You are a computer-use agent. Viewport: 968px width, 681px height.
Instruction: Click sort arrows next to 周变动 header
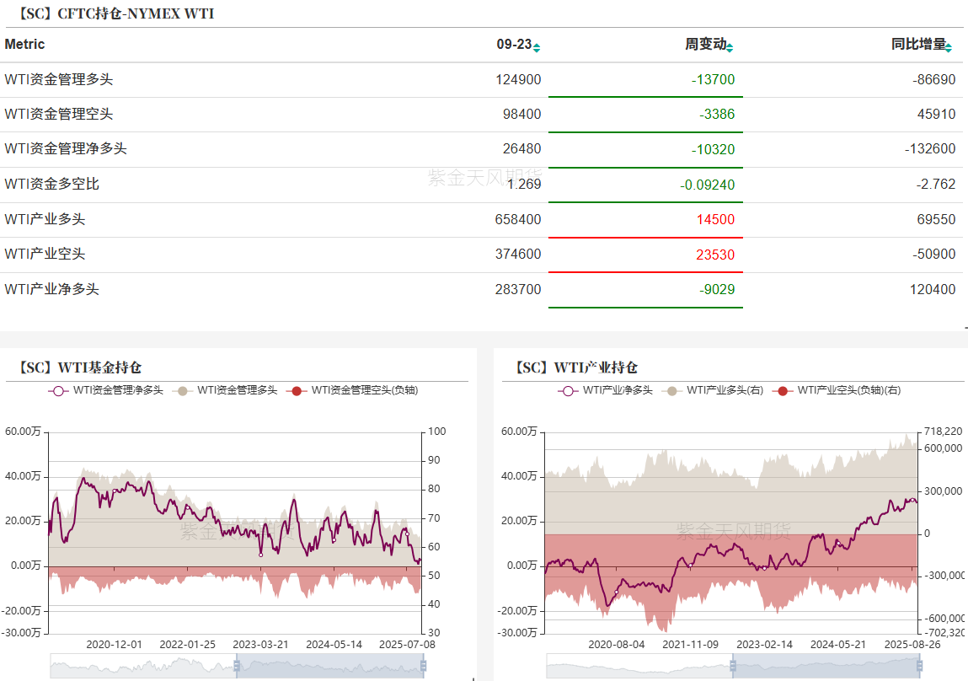730,47
